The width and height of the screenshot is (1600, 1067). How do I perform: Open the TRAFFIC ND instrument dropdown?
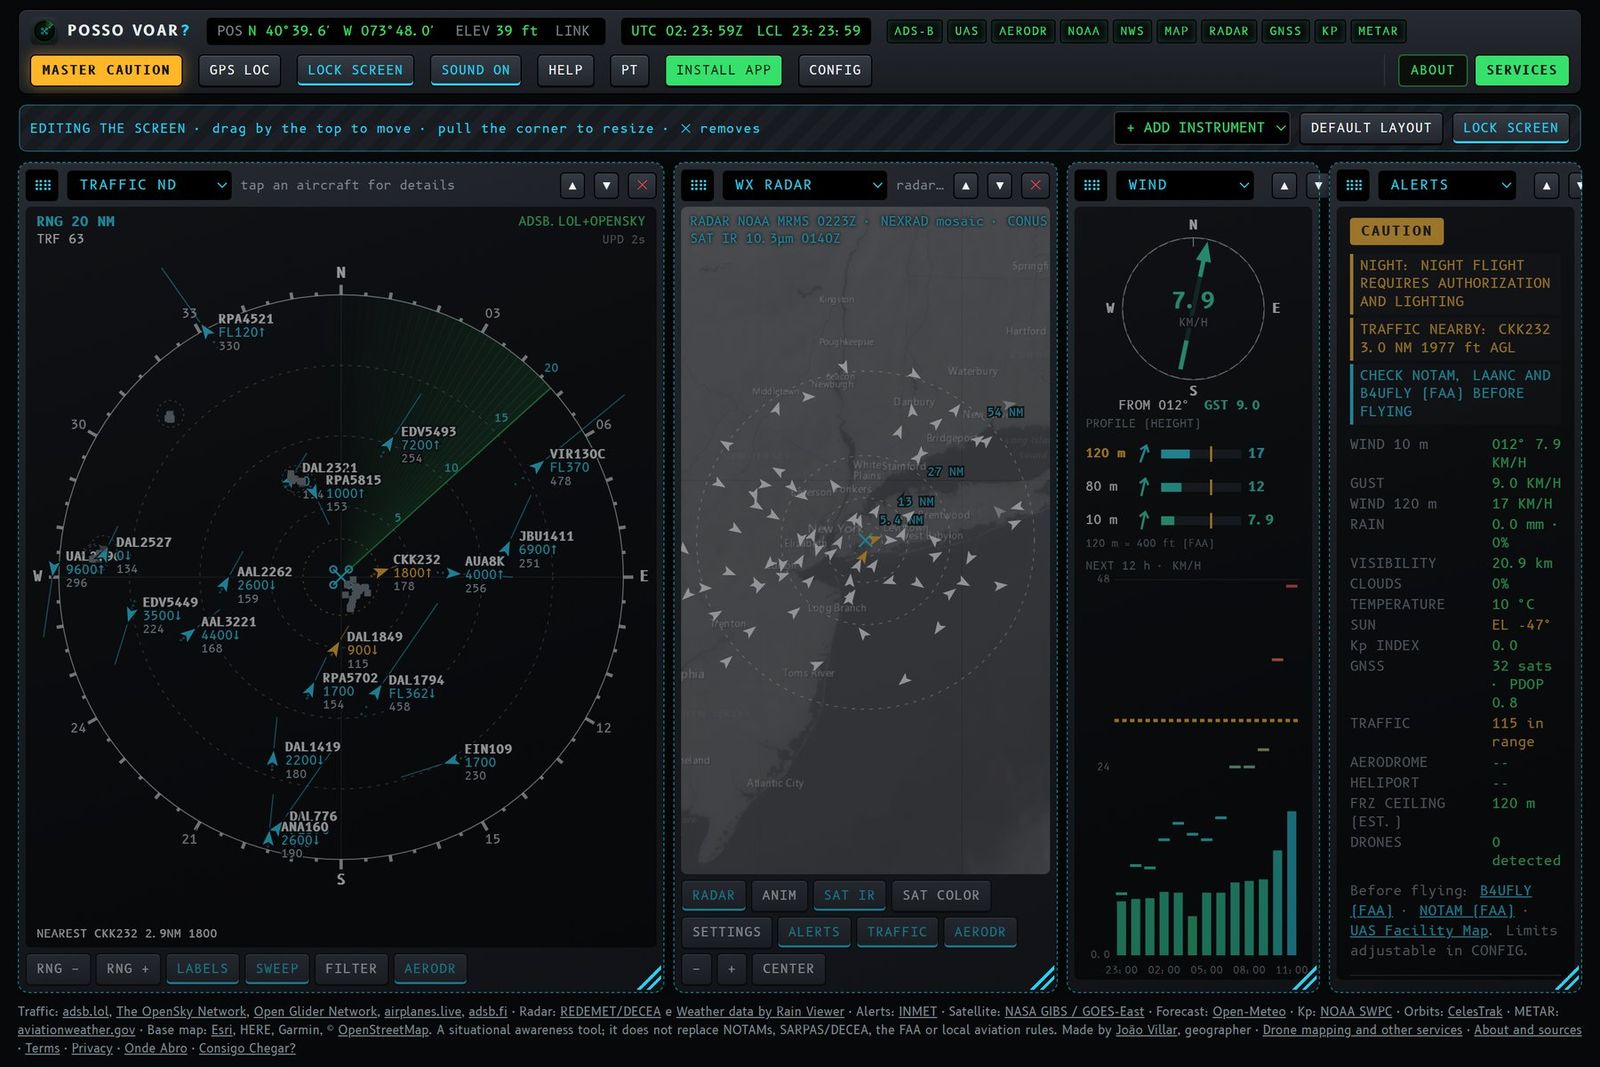pos(149,185)
